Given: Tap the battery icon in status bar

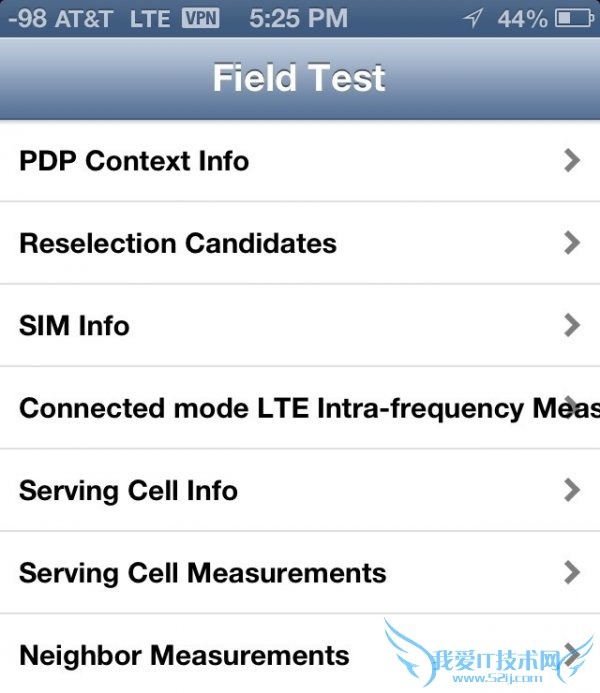Looking at the screenshot, I should point(575,18).
